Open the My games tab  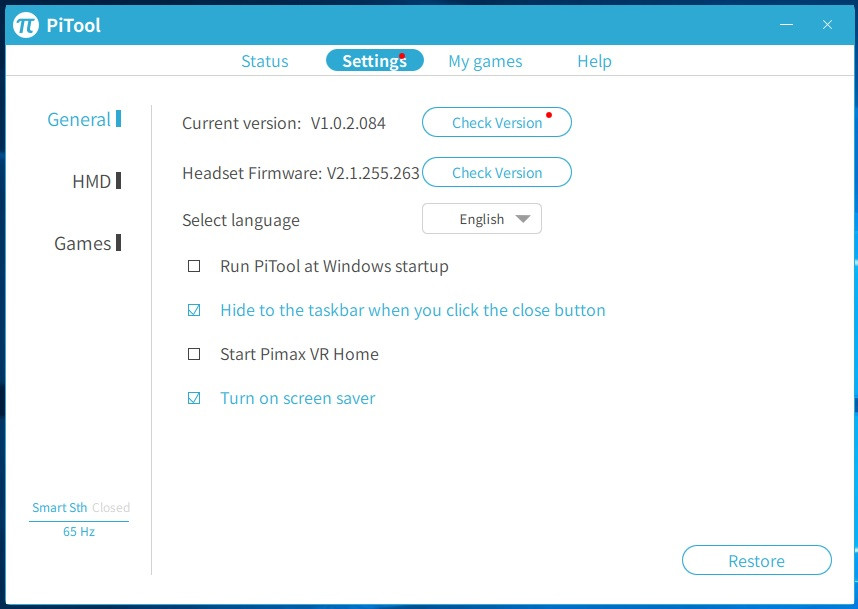click(x=485, y=61)
